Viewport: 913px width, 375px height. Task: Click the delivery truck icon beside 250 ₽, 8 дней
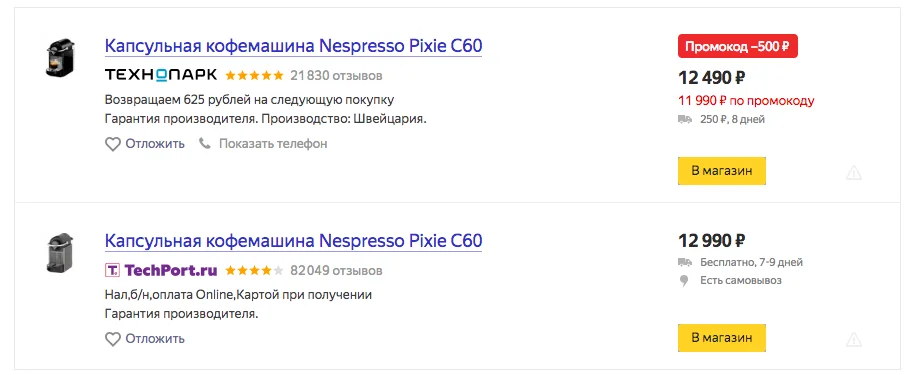[x=685, y=119]
